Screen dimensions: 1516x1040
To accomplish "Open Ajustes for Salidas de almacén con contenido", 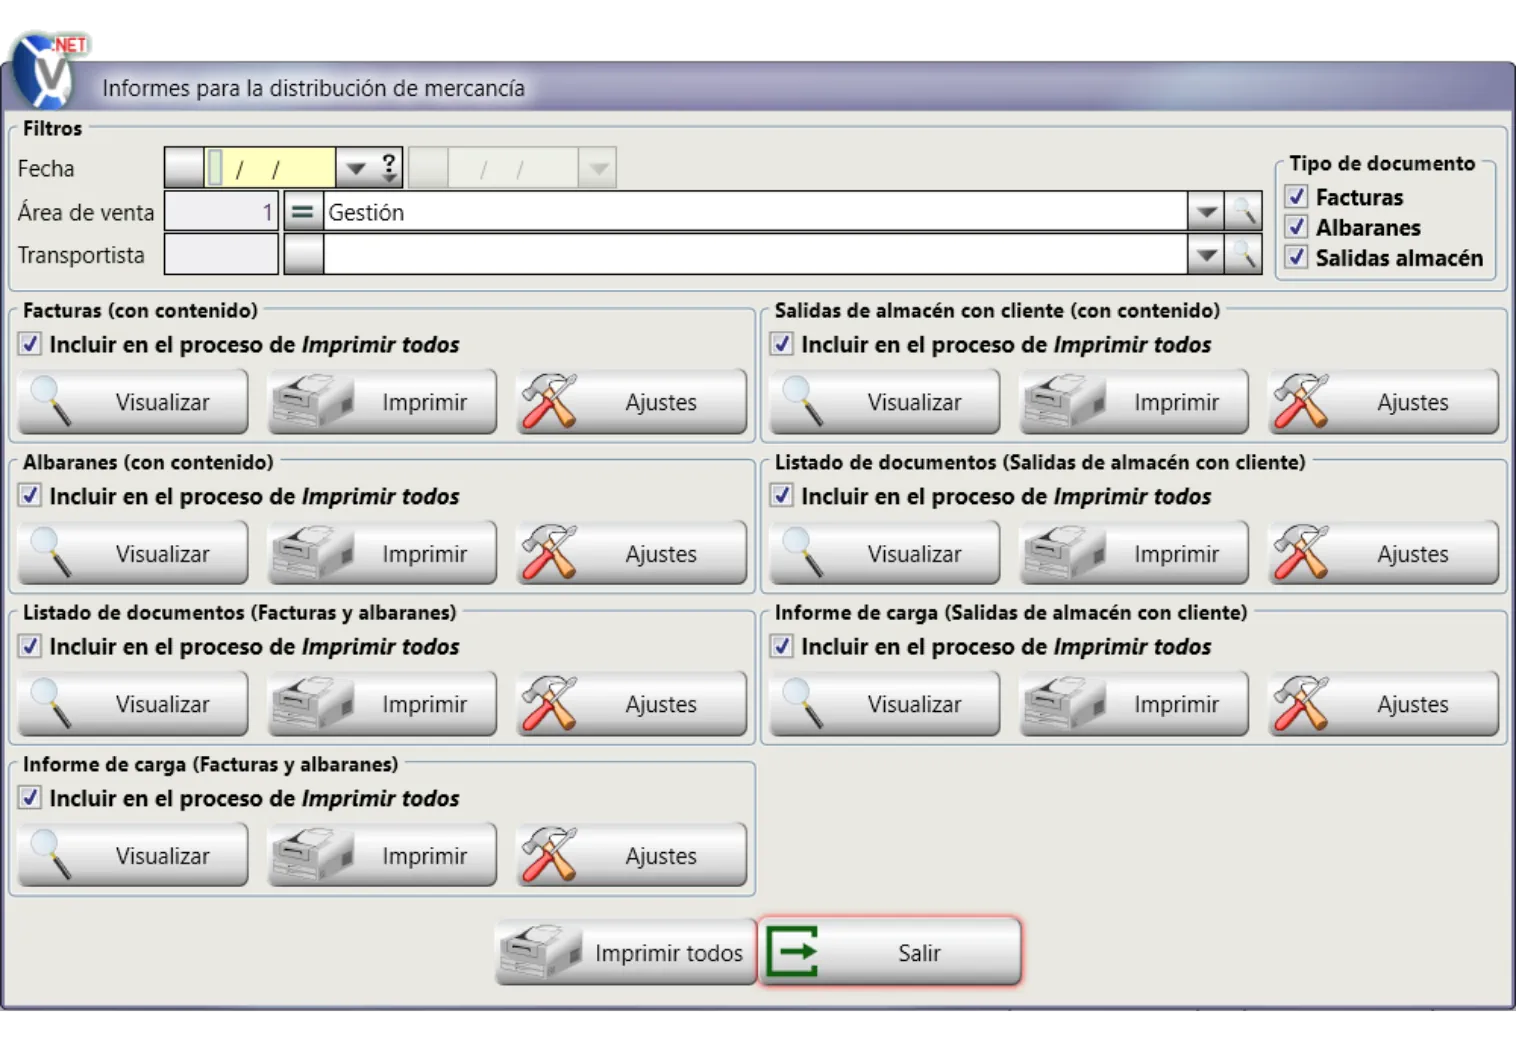I will [1383, 402].
